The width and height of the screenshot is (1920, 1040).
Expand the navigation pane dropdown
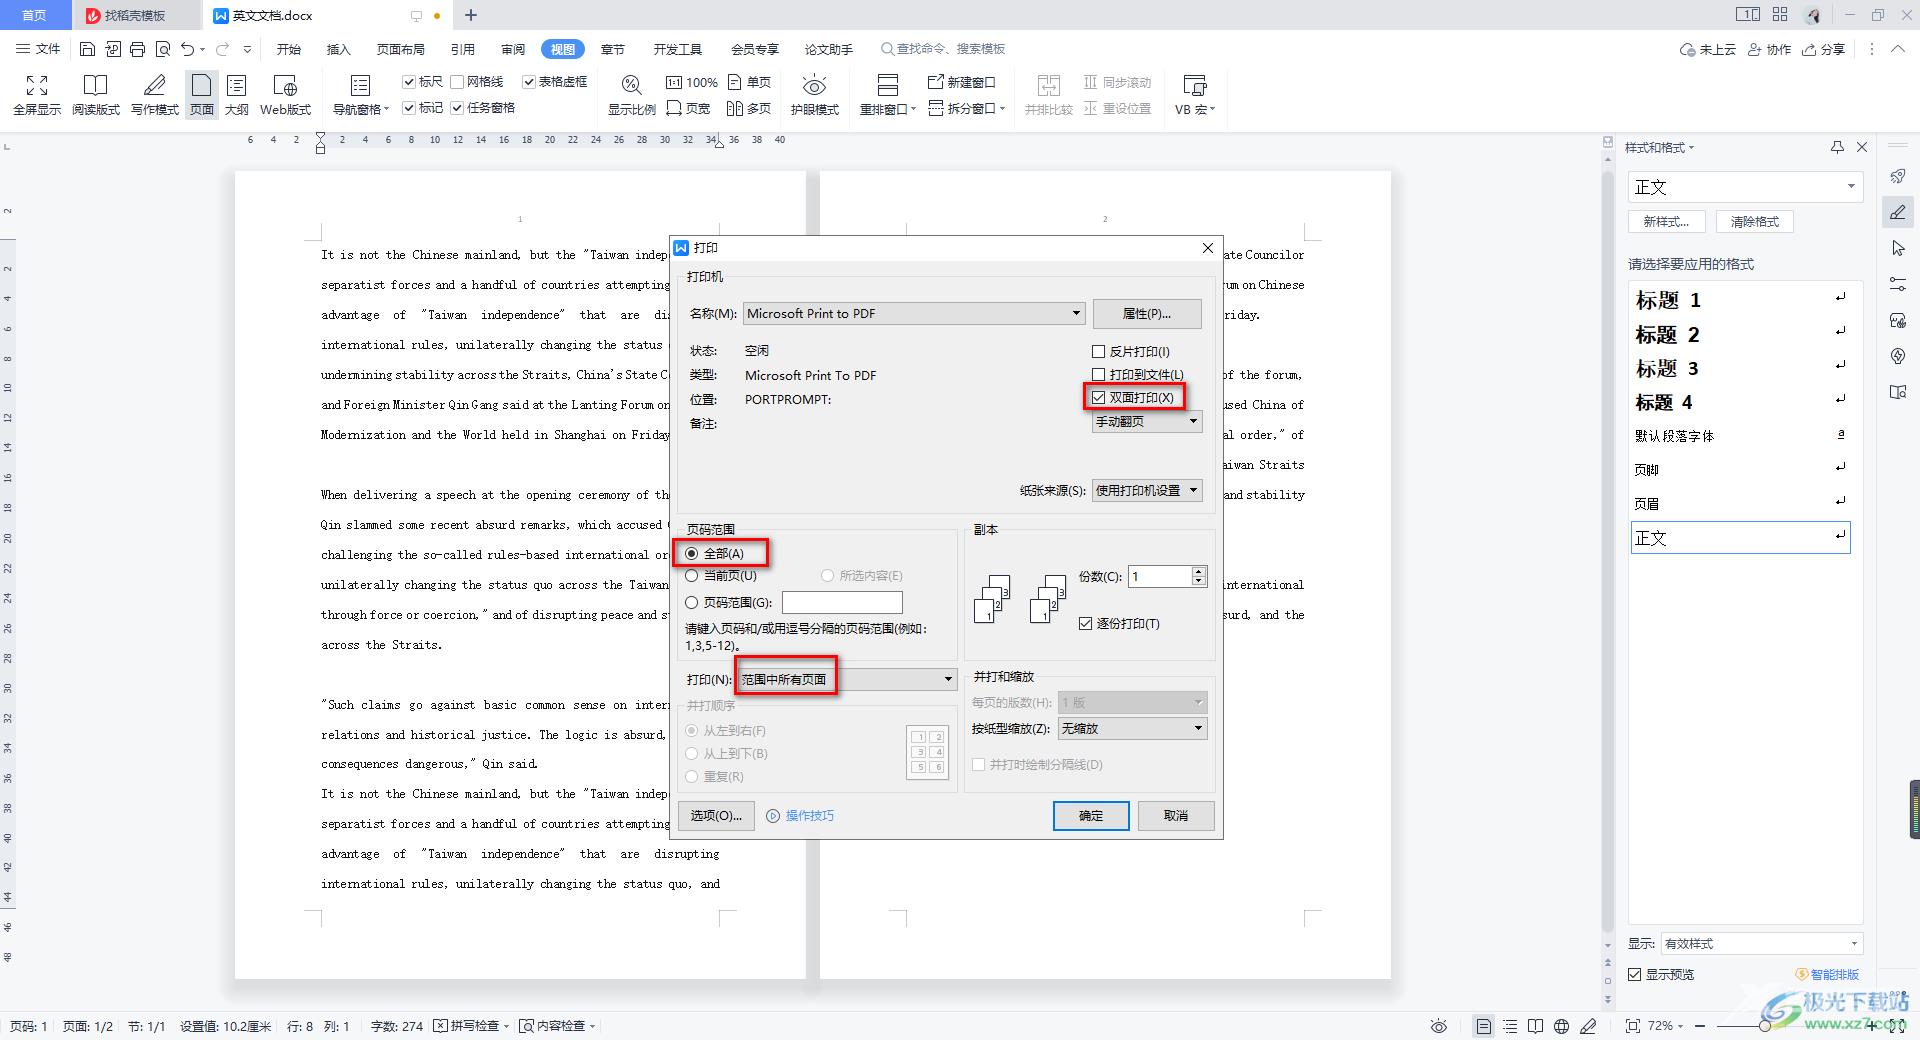point(360,109)
